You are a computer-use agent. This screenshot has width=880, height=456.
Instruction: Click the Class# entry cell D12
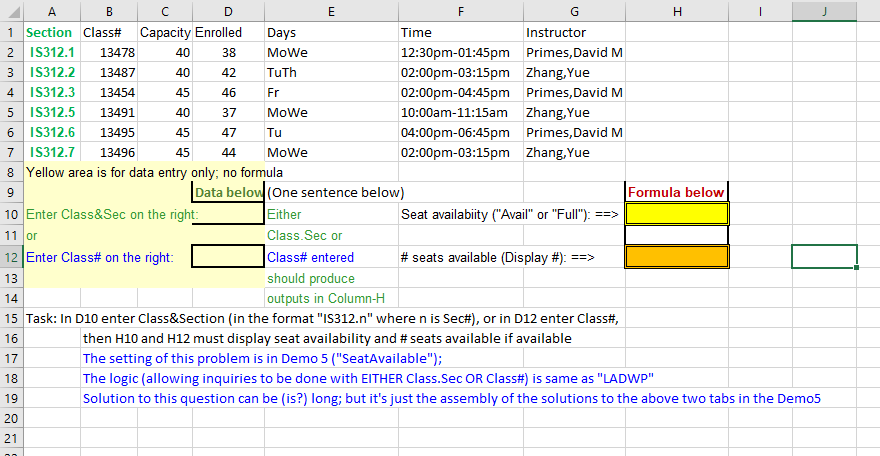click(x=228, y=256)
